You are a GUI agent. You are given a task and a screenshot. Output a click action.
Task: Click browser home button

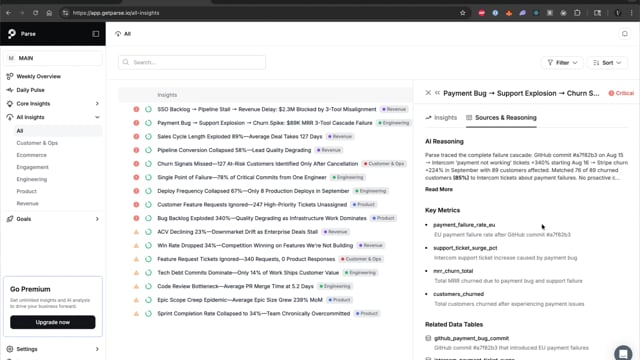(x=49, y=13)
